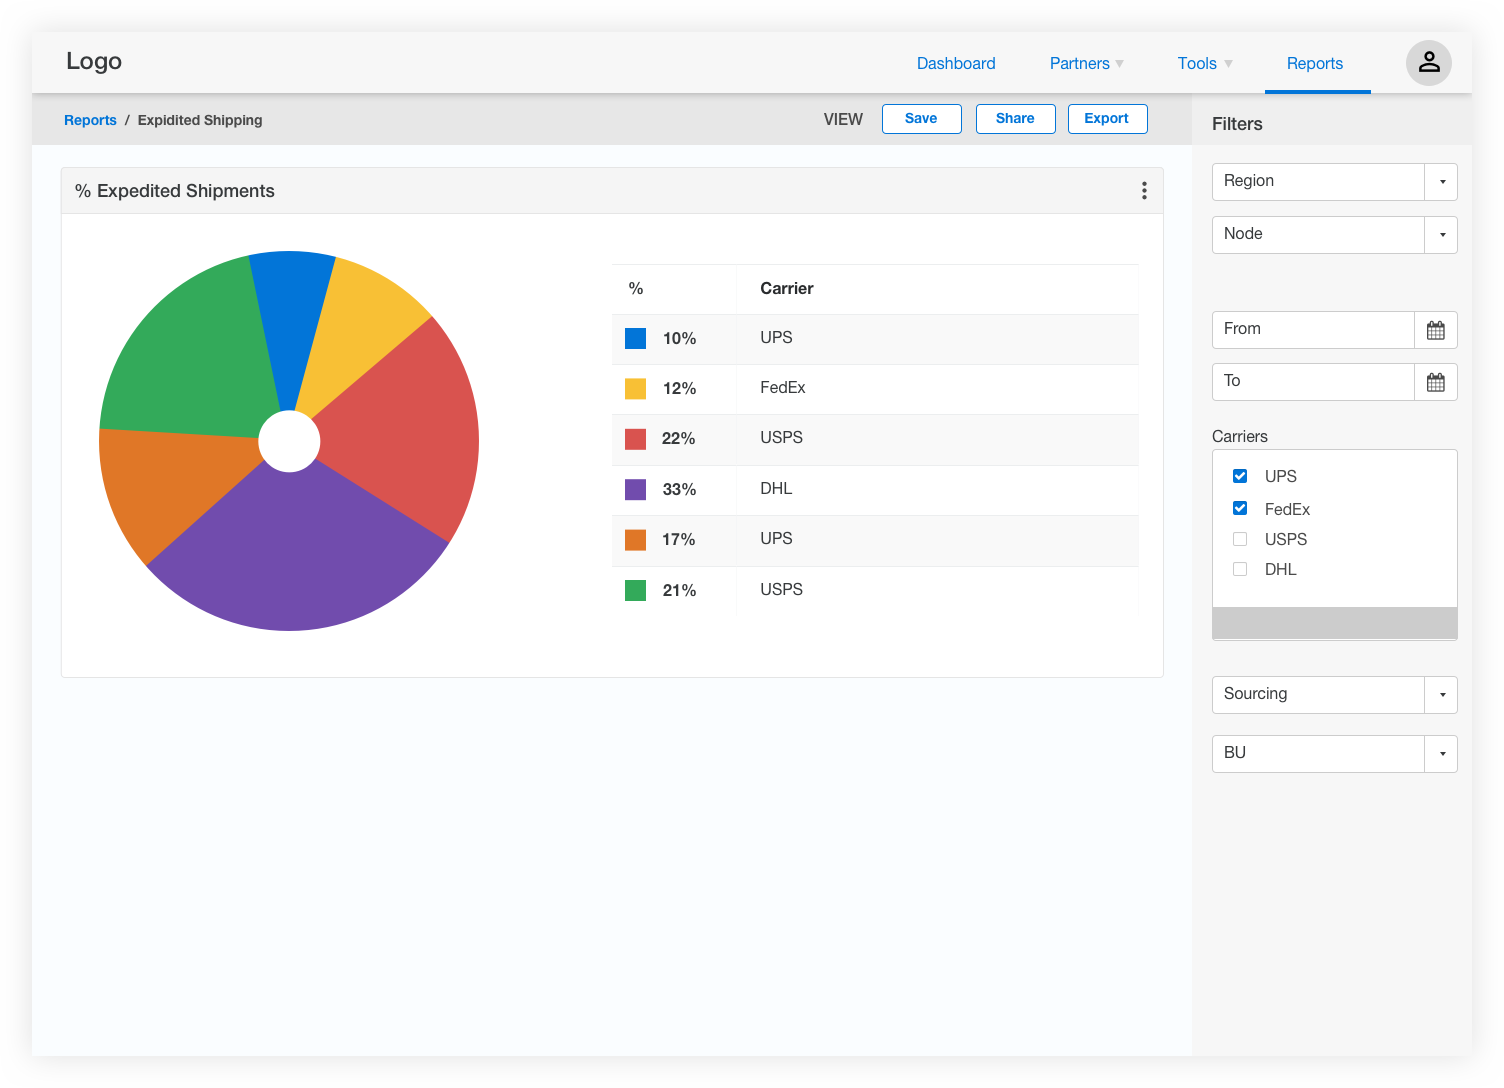1504x1088 pixels.
Task: Uncheck the UPS carrier checkbox
Action: 1240,476
